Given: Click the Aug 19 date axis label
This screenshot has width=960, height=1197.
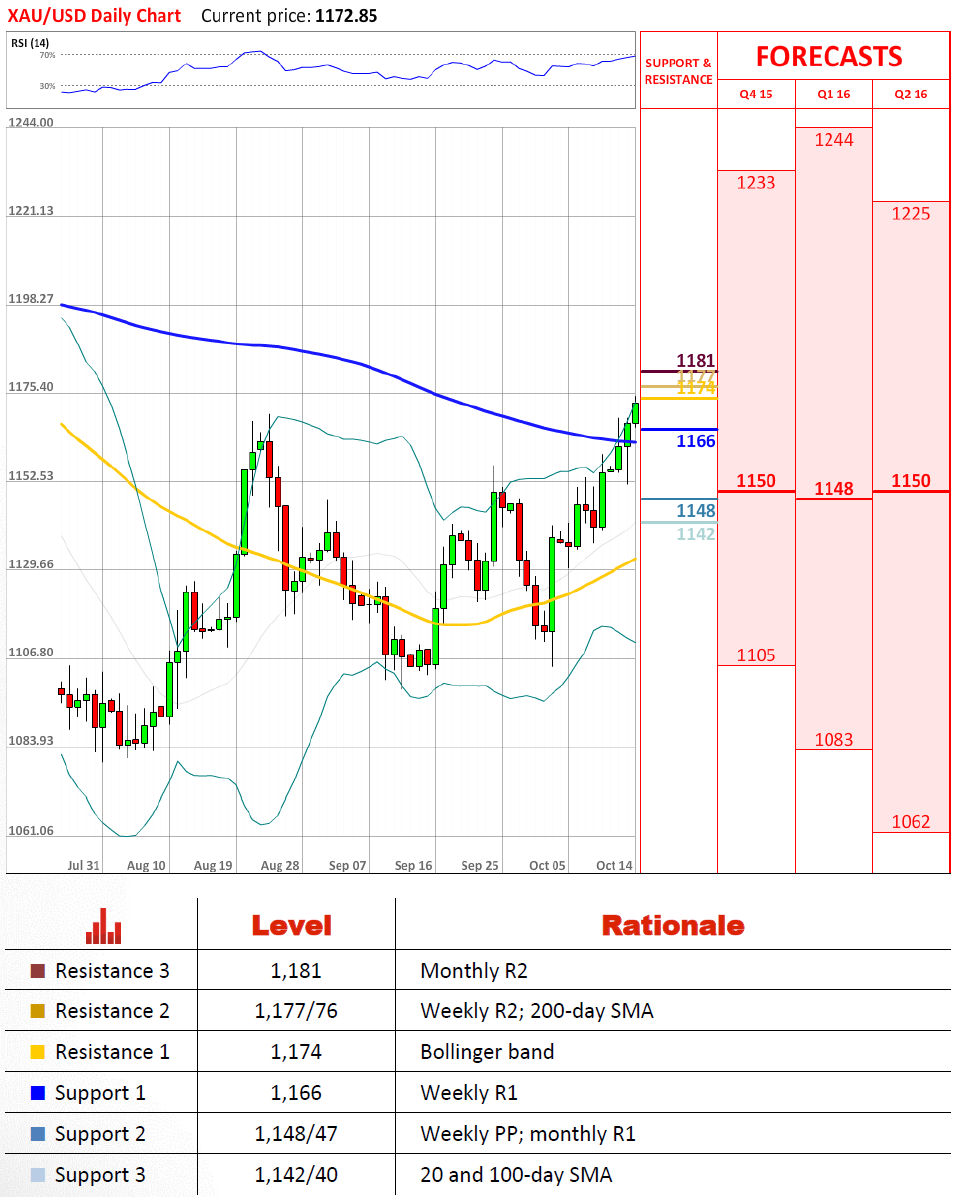Looking at the screenshot, I should click(213, 866).
